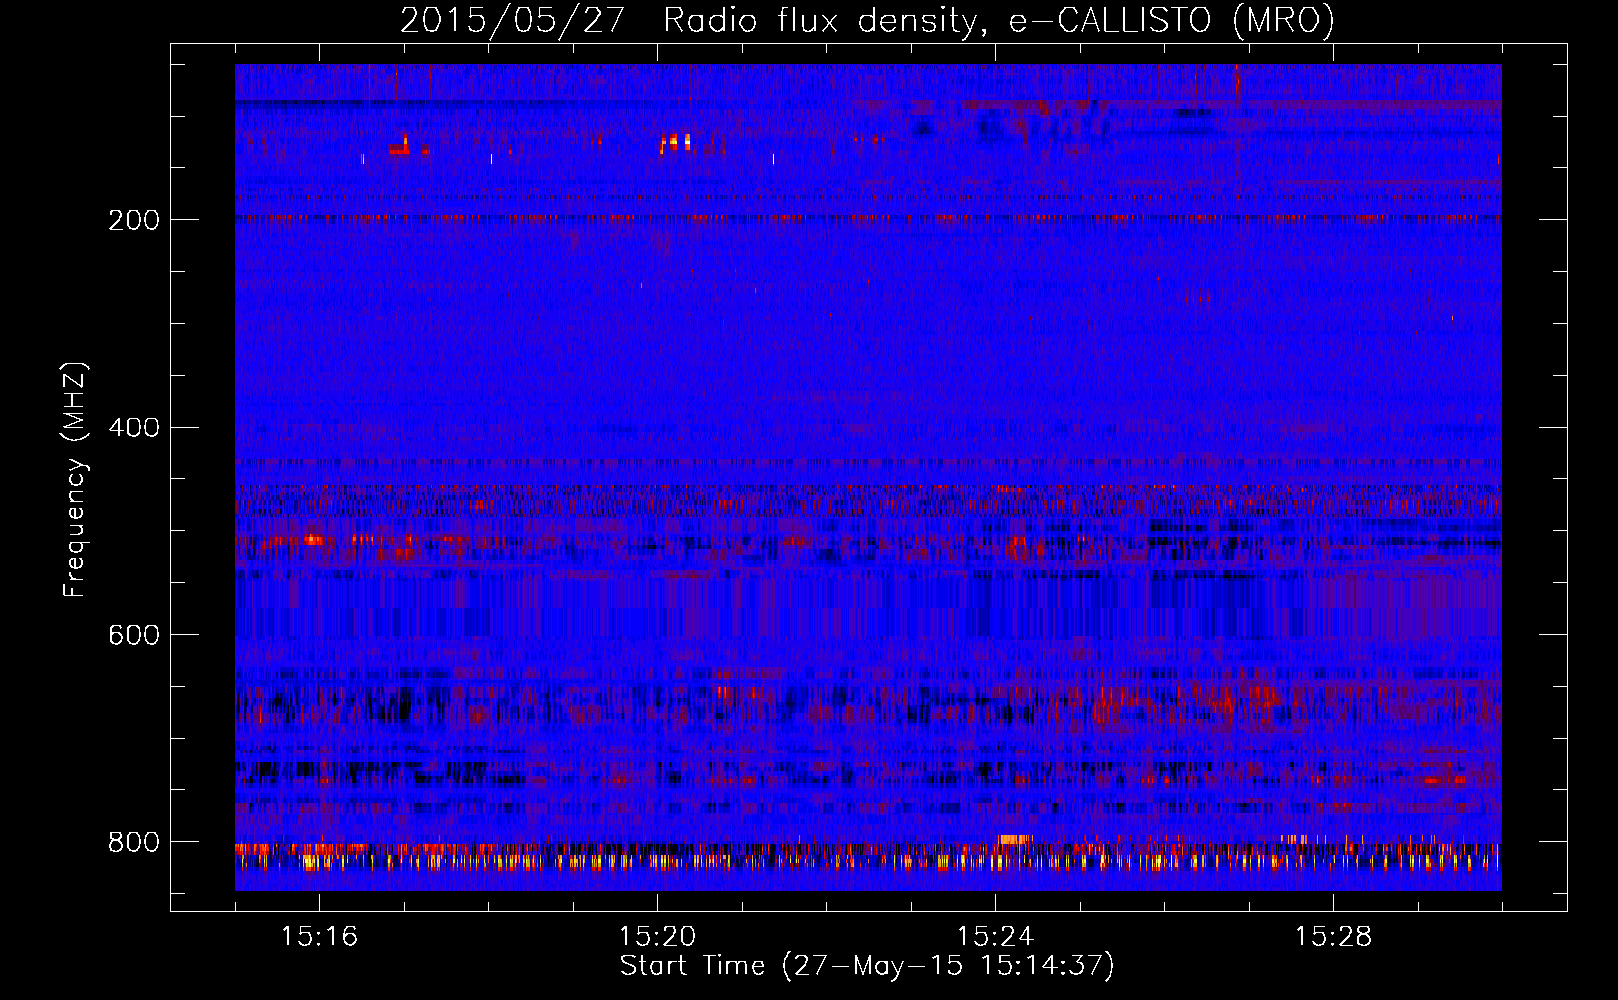Select the 'Start Time (27-May-15 15:14:37)' label
The height and width of the screenshot is (1000, 1618).
click(867, 966)
